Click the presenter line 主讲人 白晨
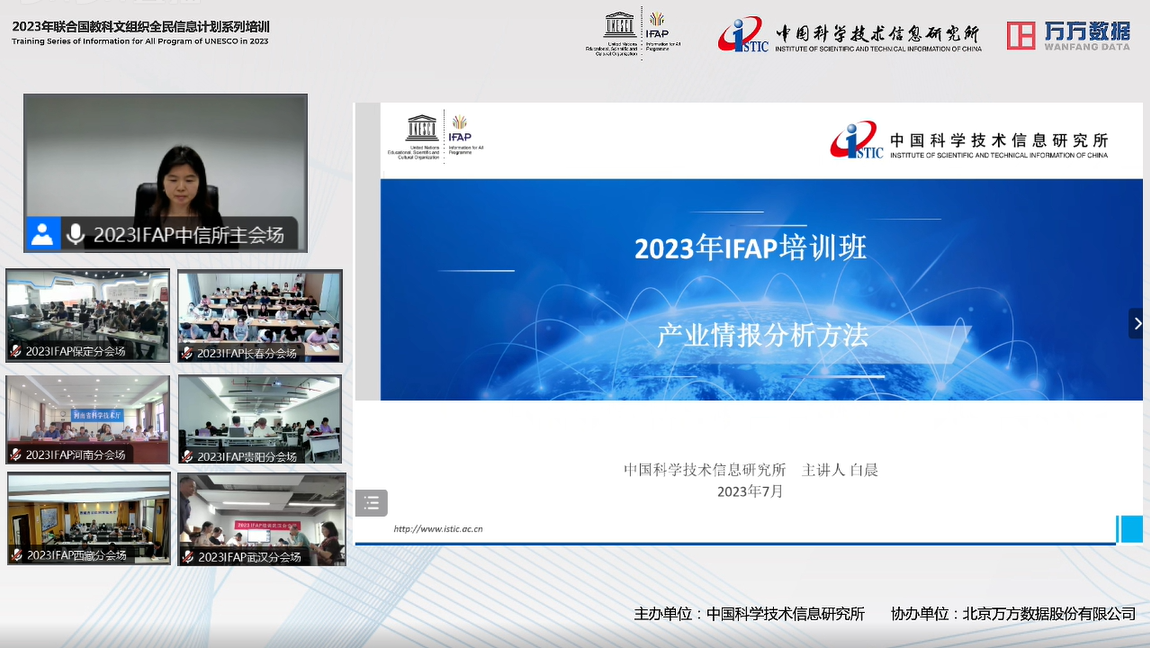 pyautogui.click(x=840, y=470)
